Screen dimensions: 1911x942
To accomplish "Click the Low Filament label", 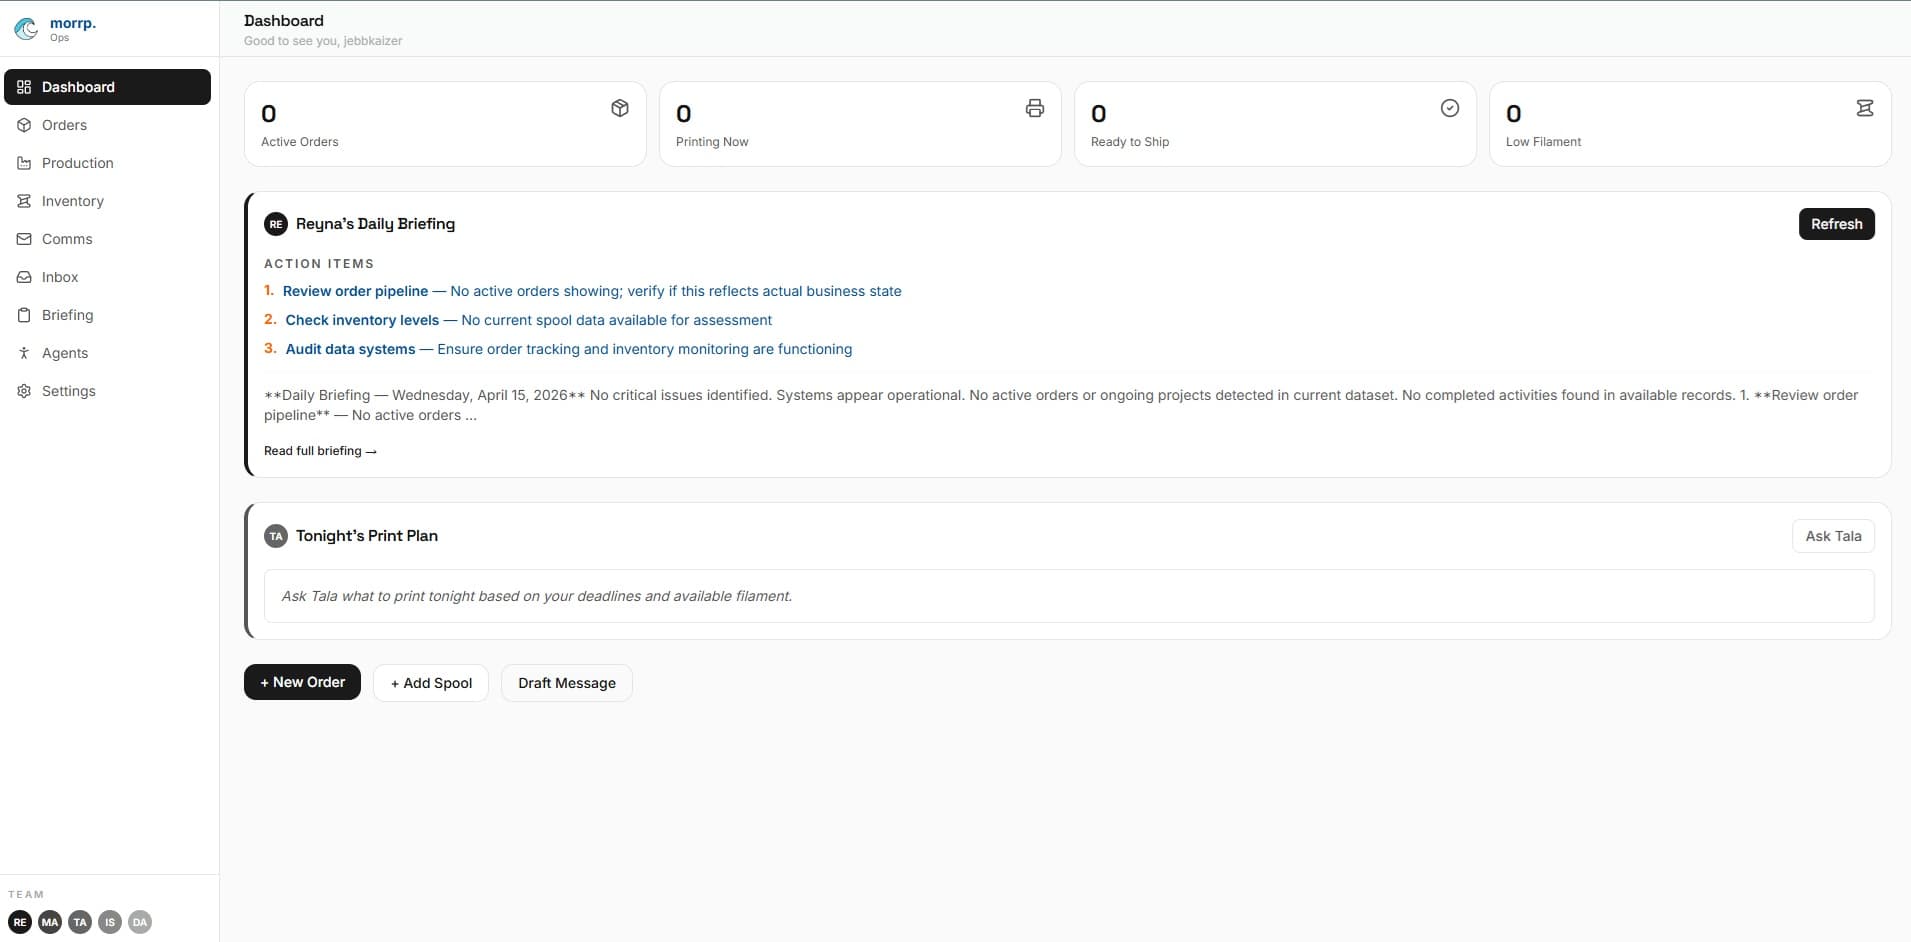I will tap(1543, 142).
